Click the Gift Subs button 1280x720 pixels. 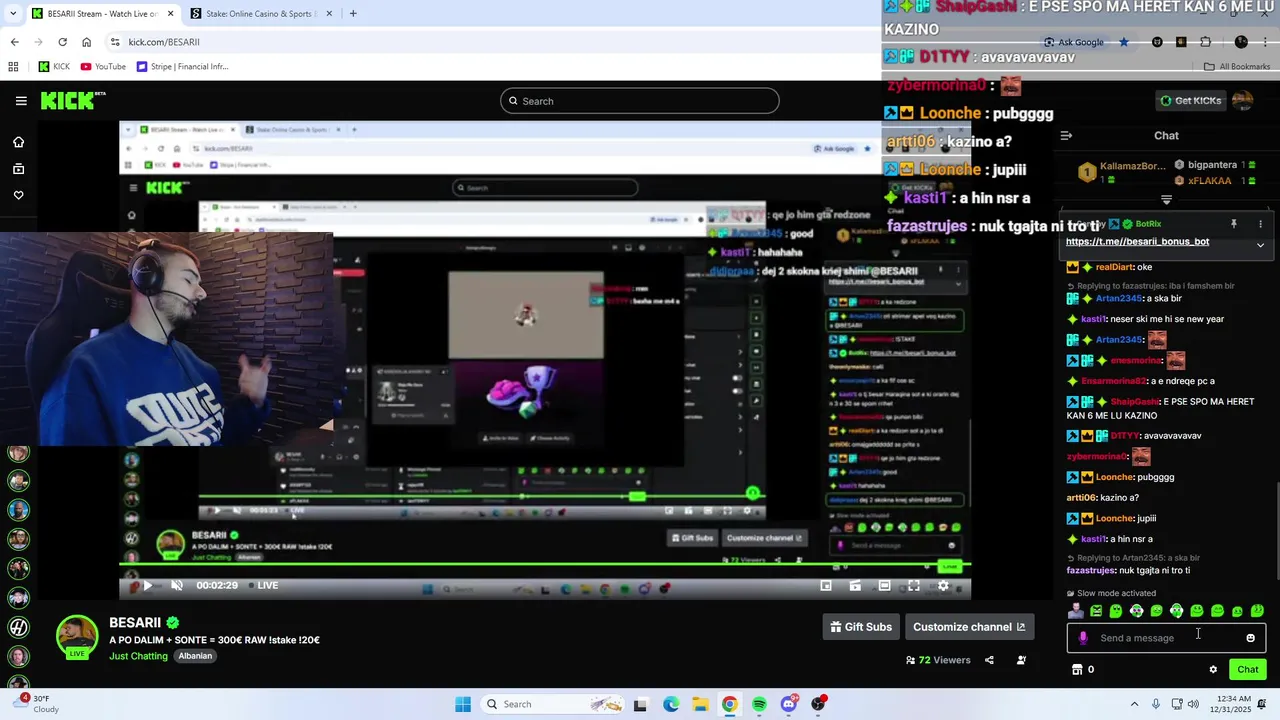(861, 627)
